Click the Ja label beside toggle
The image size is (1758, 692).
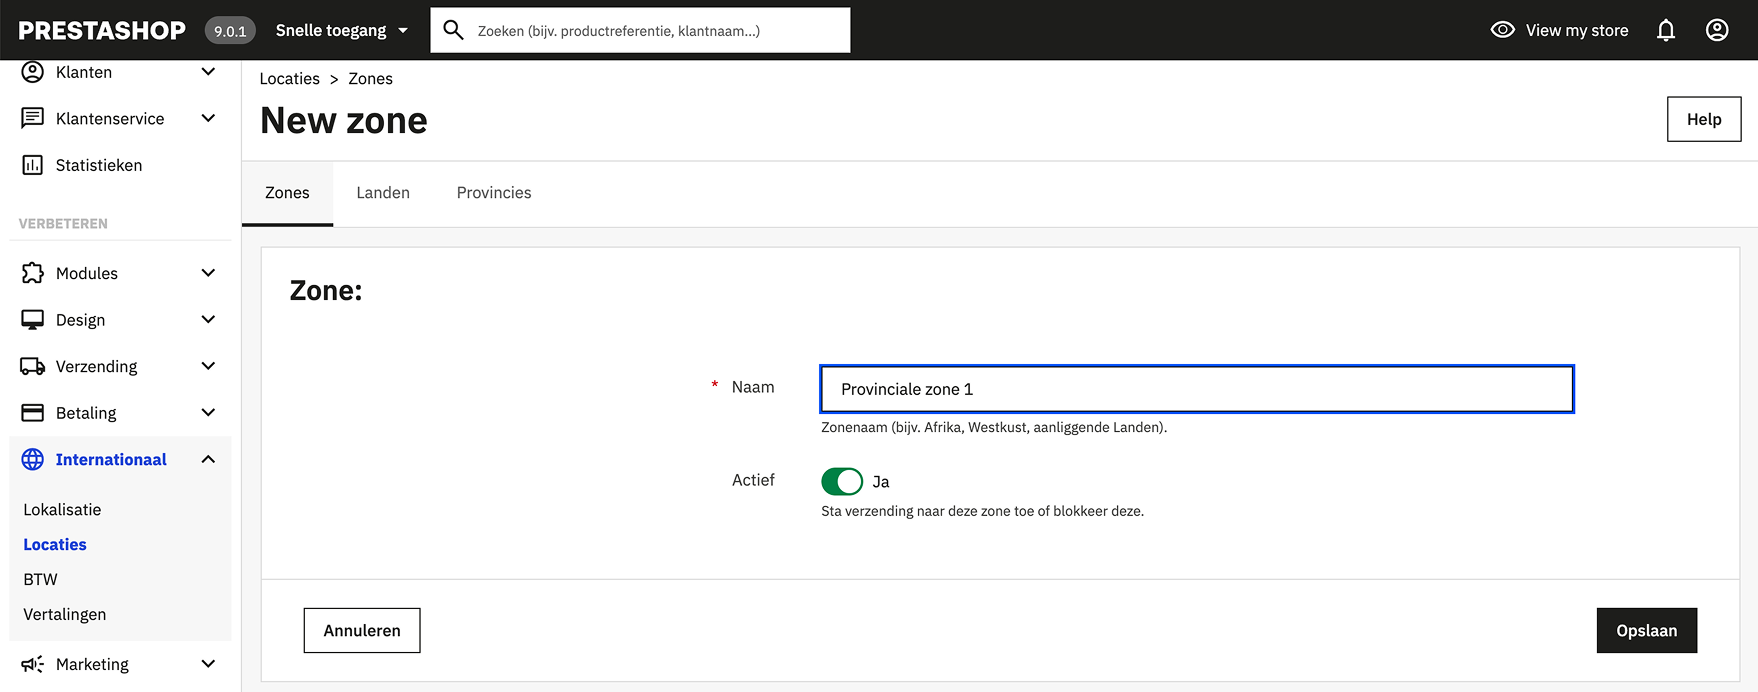pos(881,482)
